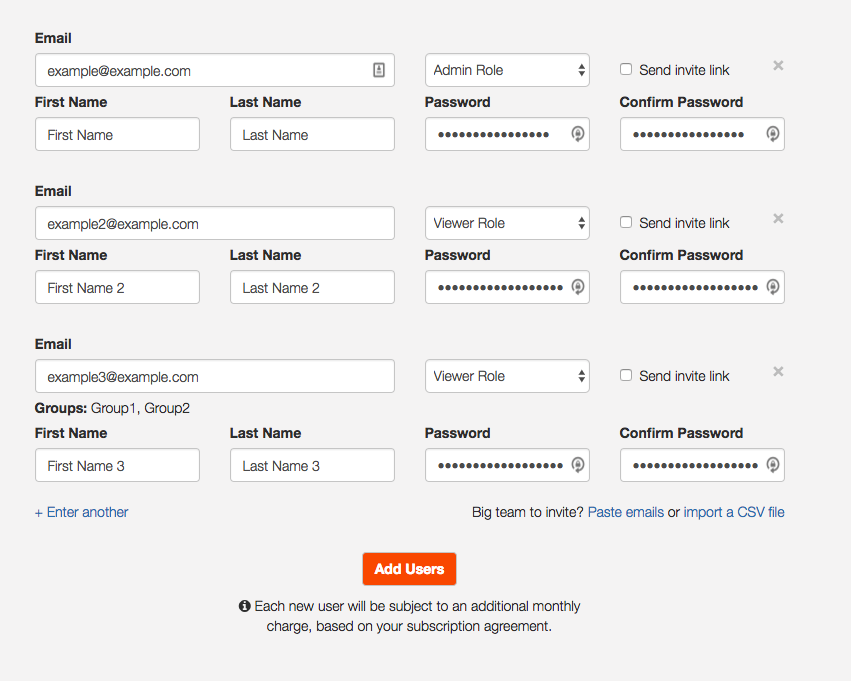Click password manager icon in first Password field

click(x=577, y=133)
